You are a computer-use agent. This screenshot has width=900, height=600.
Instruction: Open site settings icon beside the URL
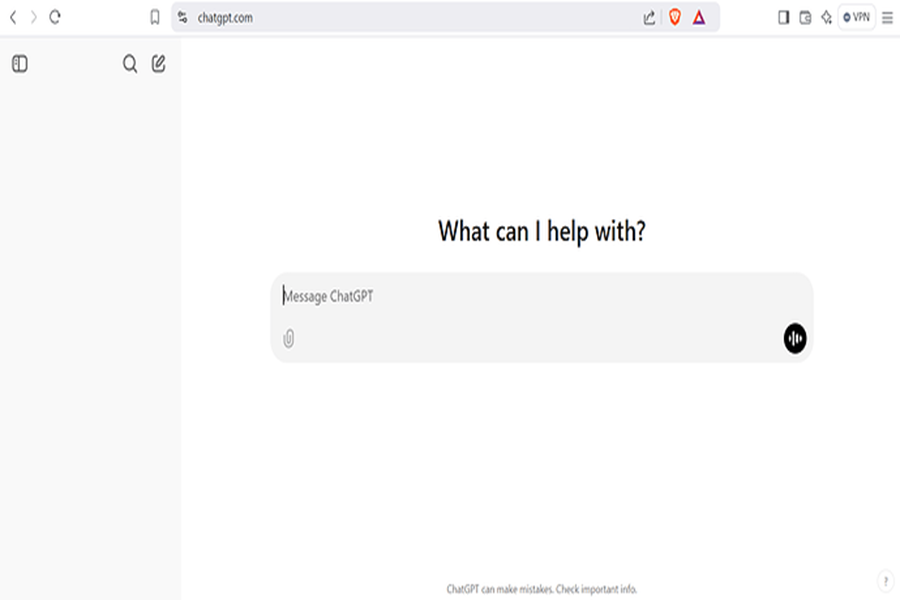pos(183,17)
